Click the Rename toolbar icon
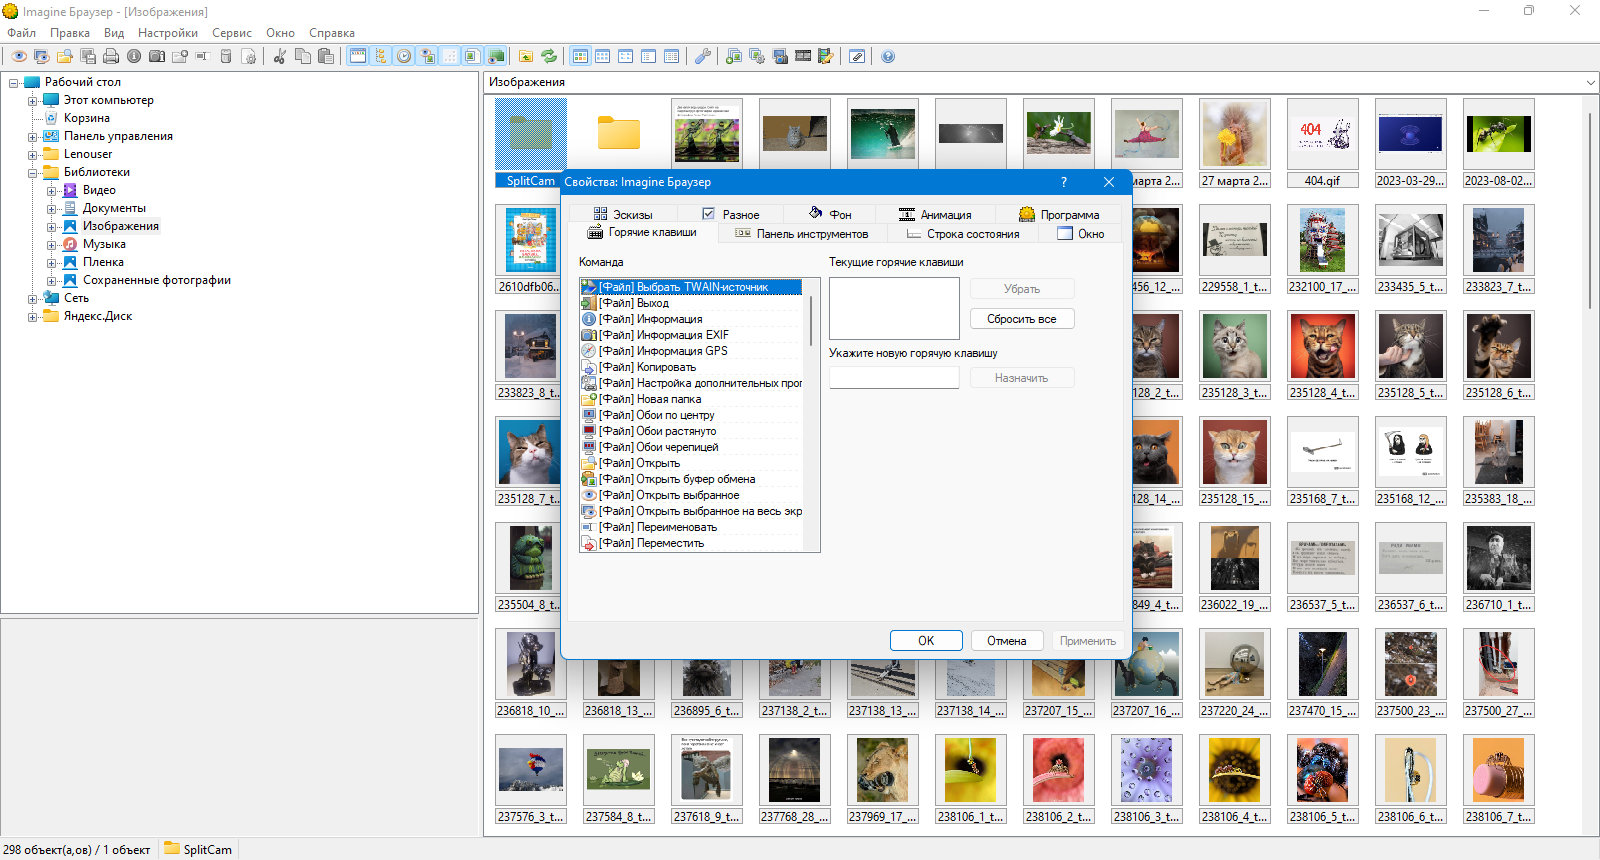1600x860 pixels. coord(202,56)
